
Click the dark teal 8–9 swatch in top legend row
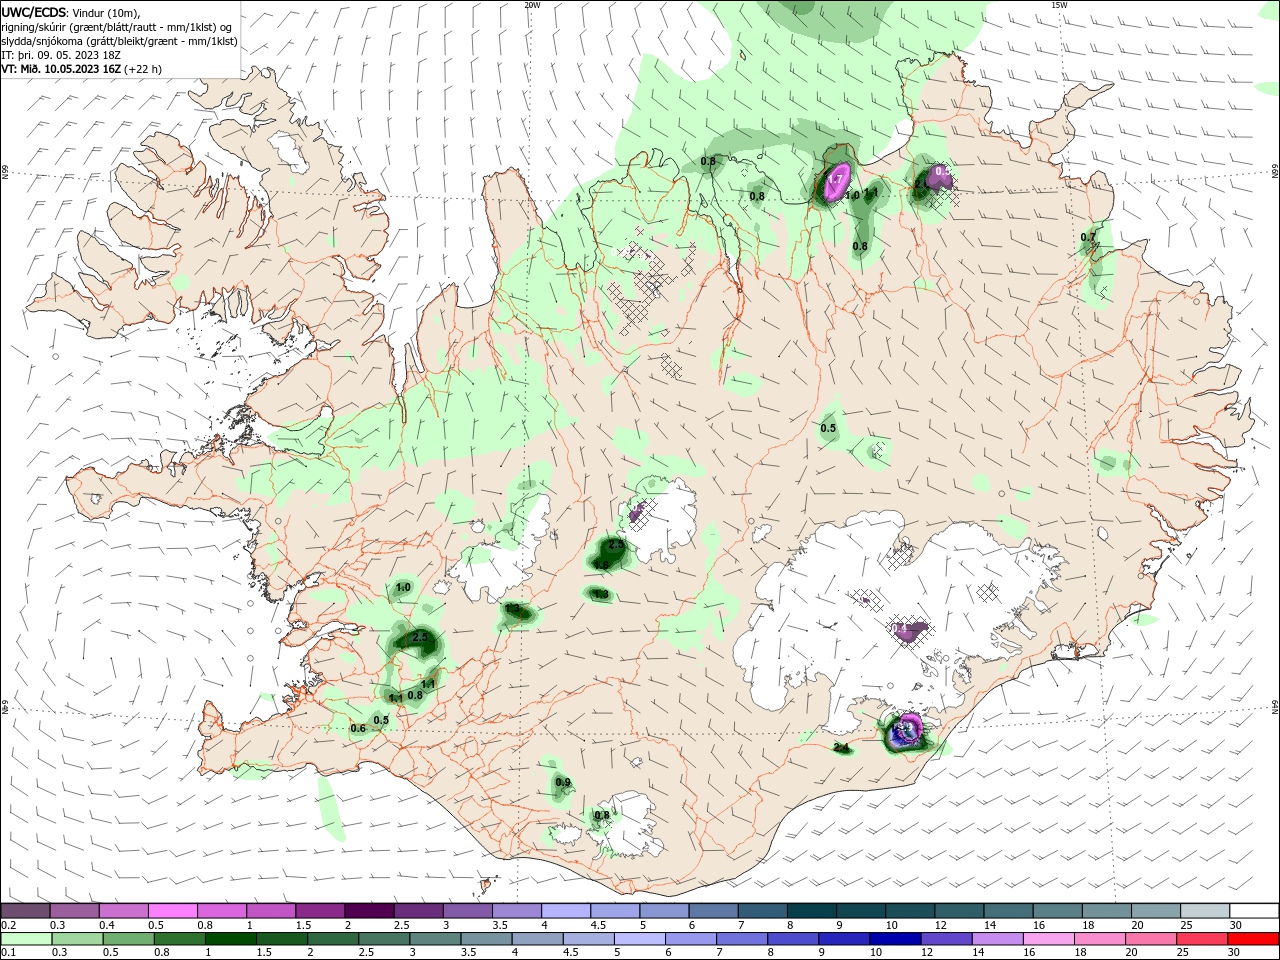tap(811, 911)
